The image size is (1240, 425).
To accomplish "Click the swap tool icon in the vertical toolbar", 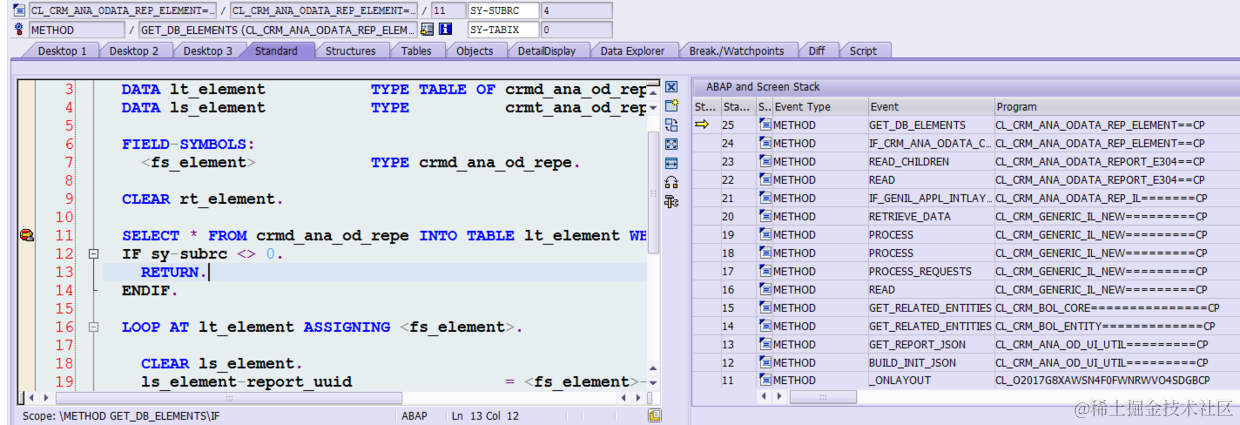I will [671, 125].
